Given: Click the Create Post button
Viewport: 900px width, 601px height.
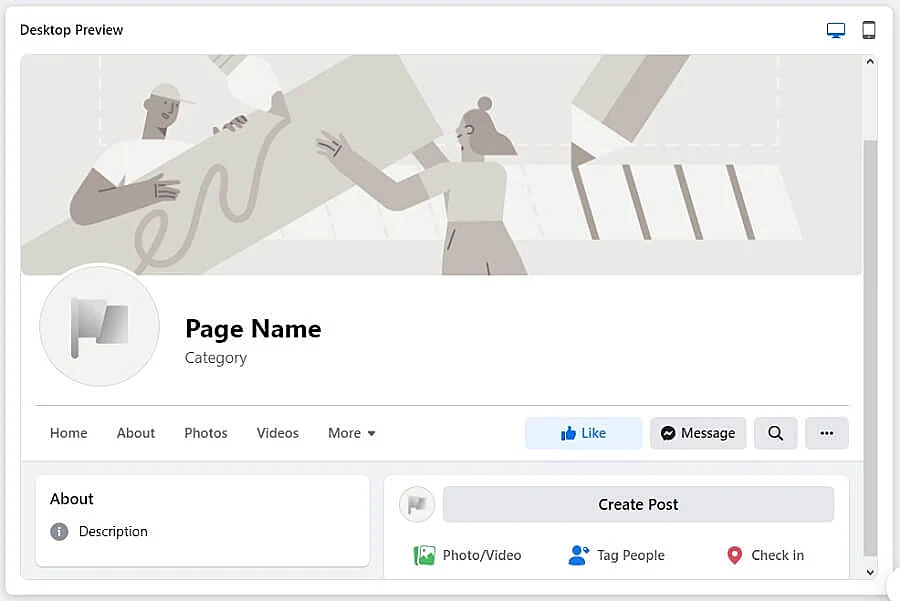Looking at the screenshot, I should [x=638, y=505].
